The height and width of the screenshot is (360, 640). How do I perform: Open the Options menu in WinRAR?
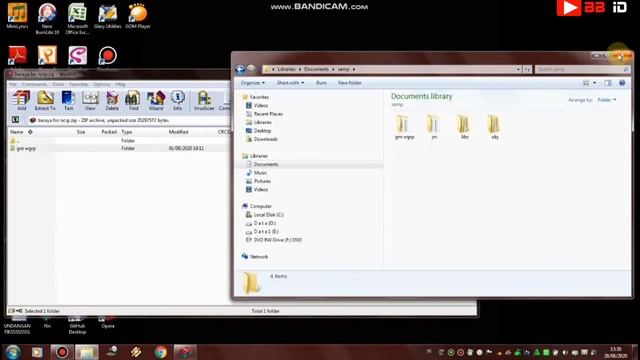coord(102,84)
